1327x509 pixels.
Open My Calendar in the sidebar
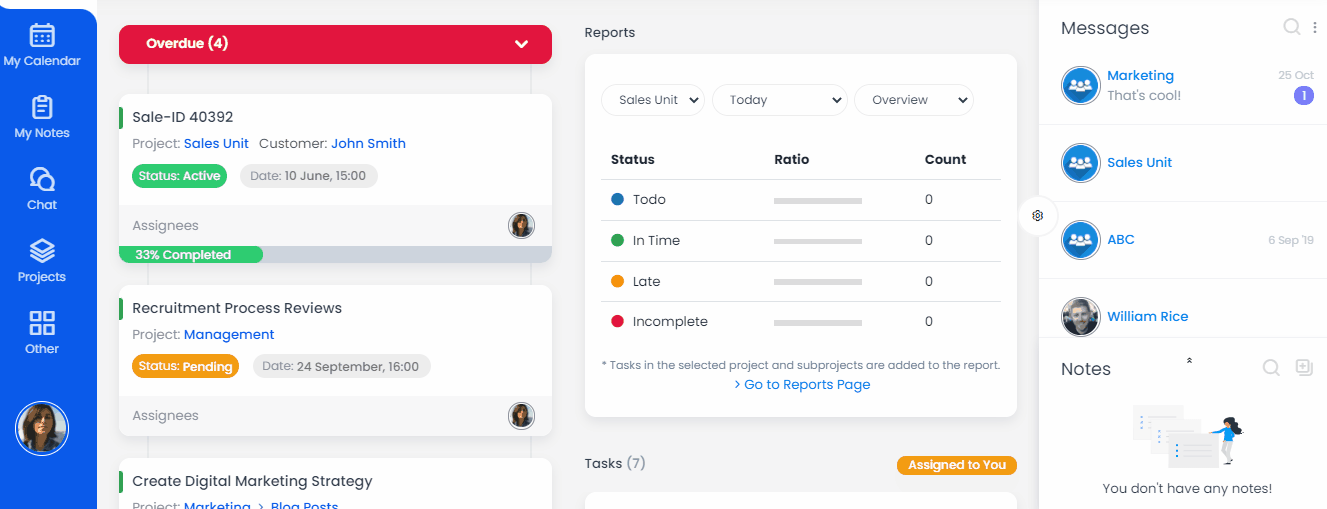[x=42, y=46]
